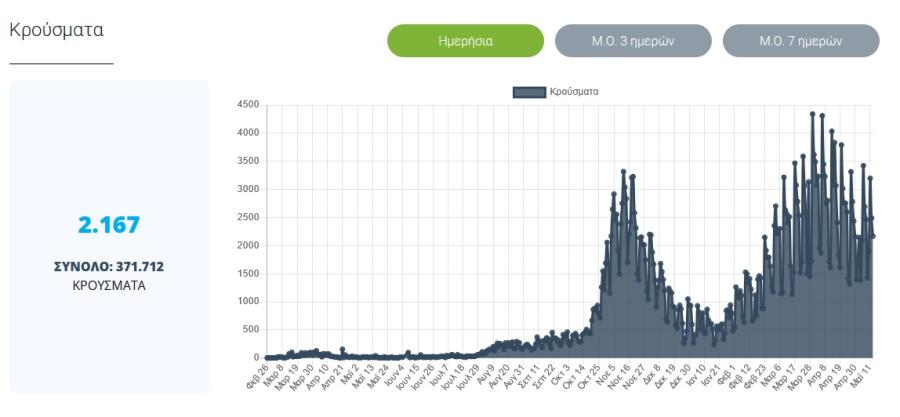Click the Αυγ 9 x-axis label

coord(486,374)
